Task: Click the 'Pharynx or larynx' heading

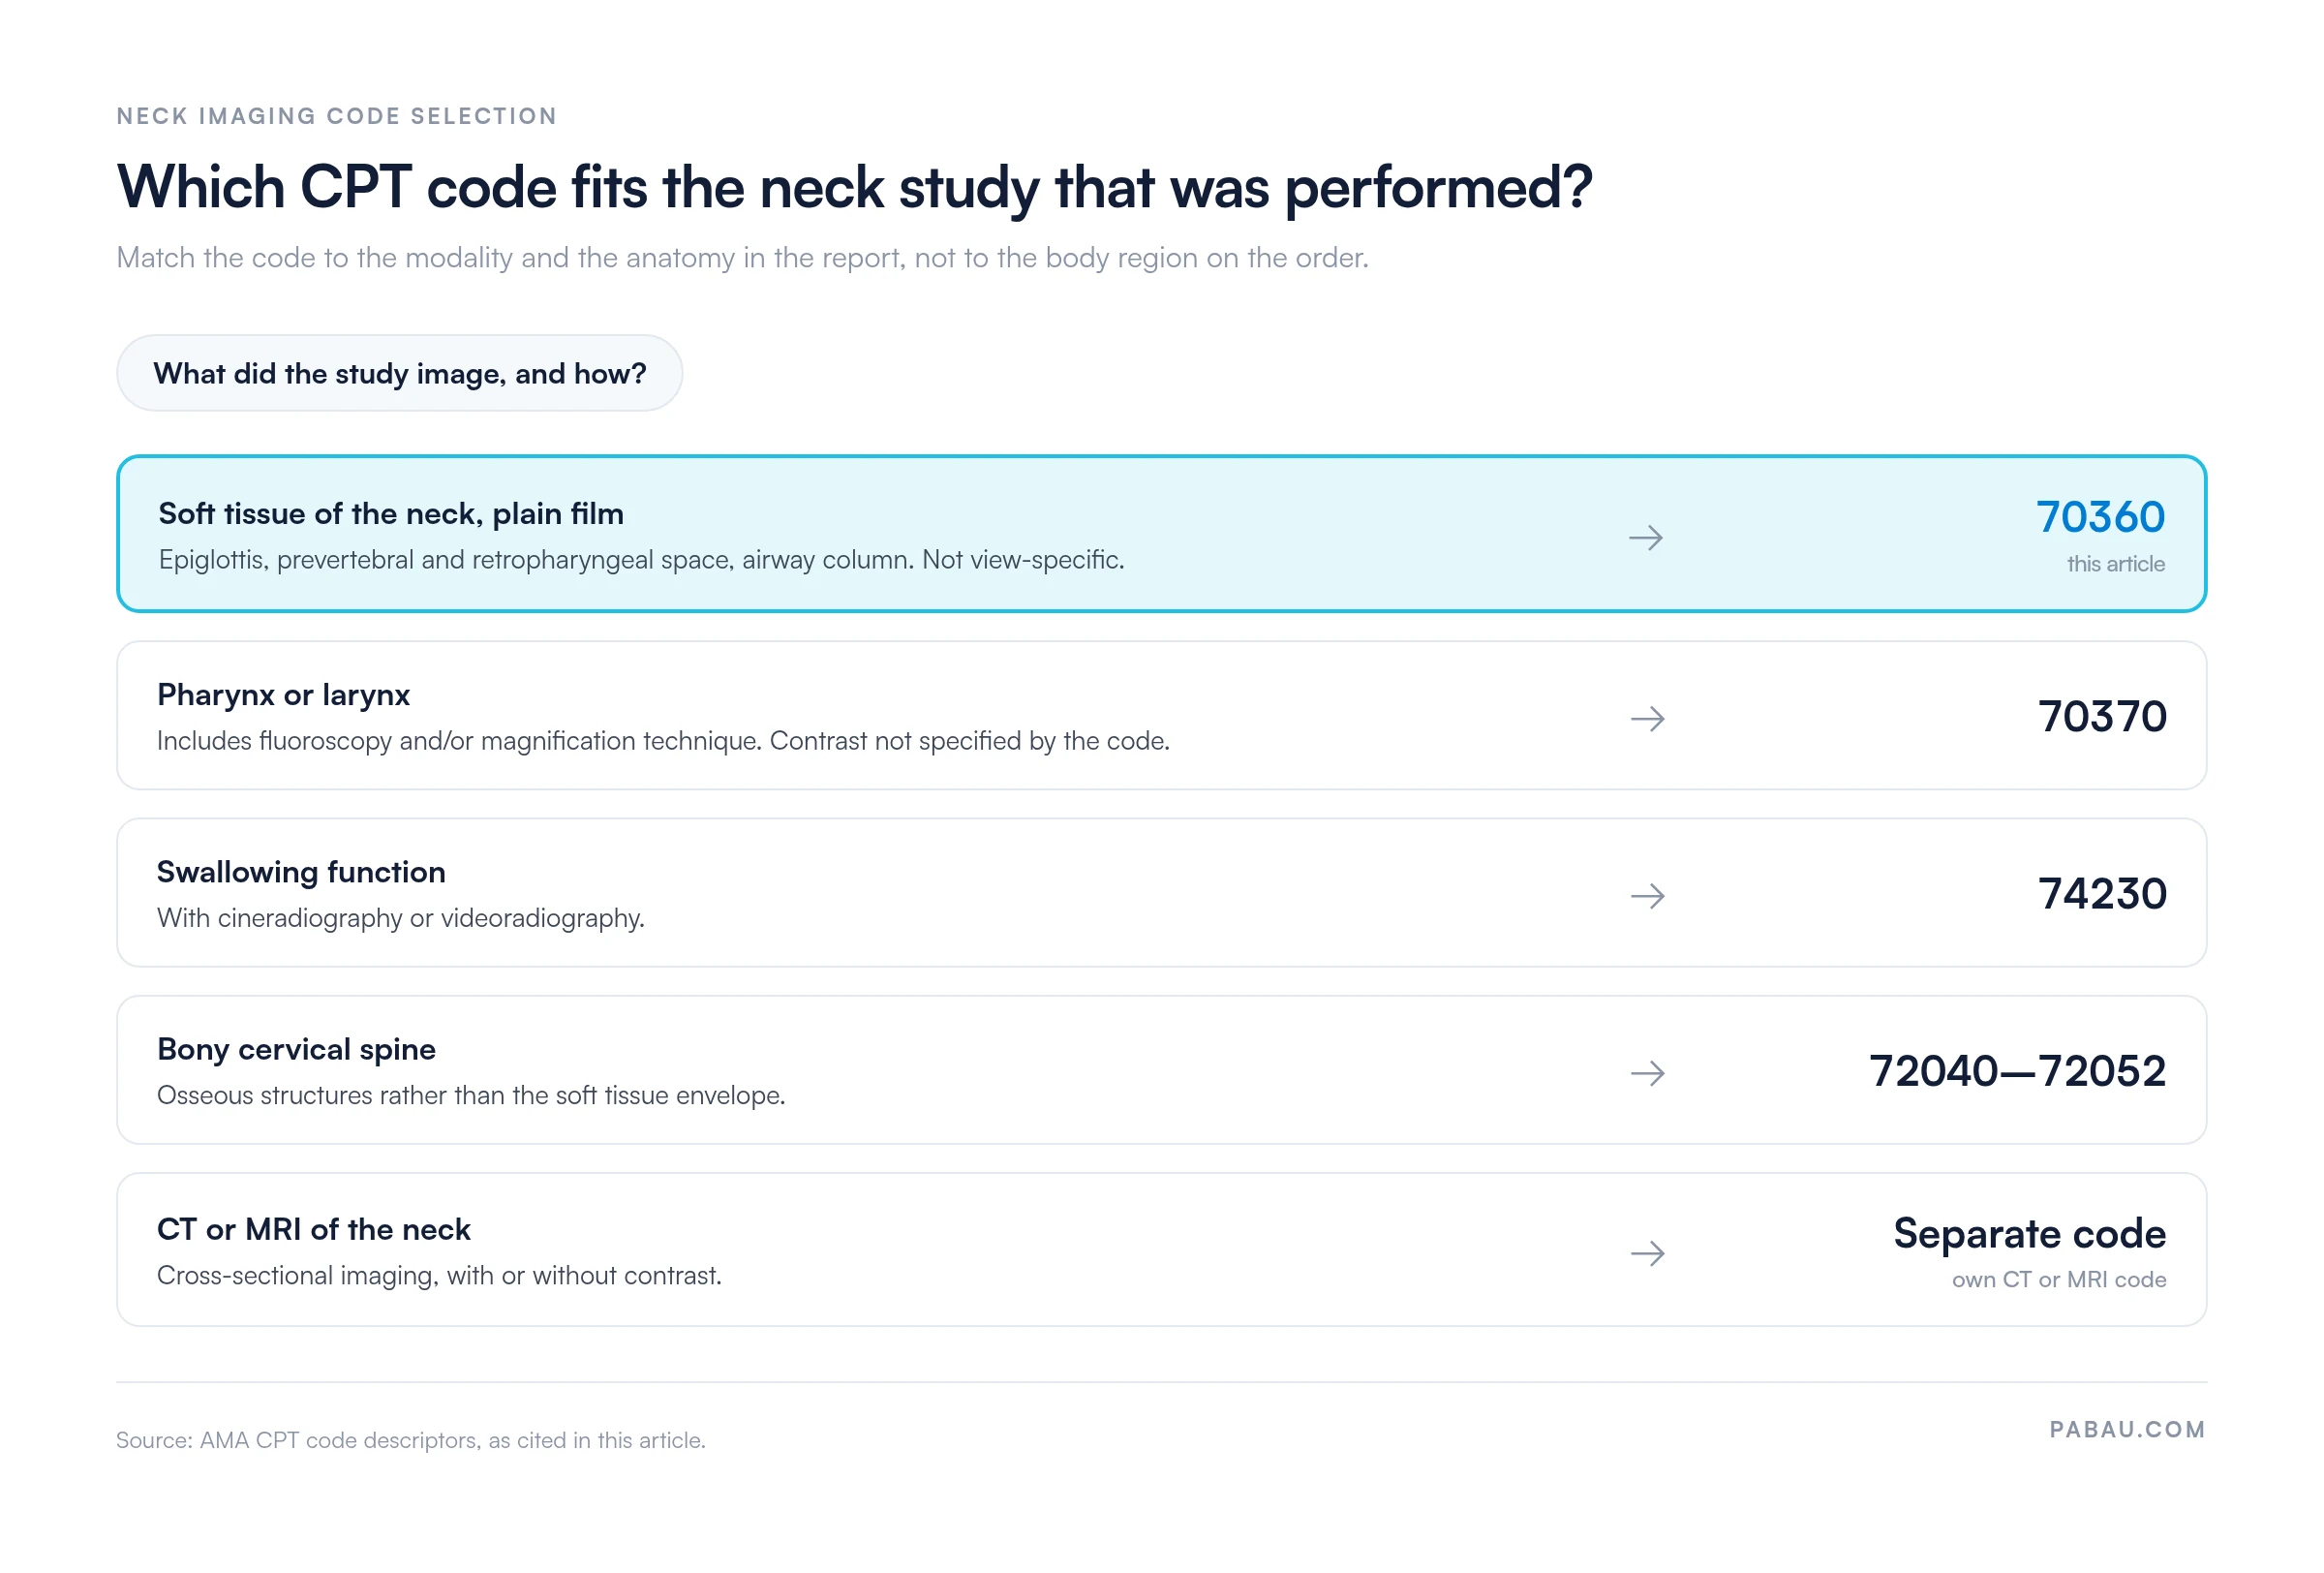Action: point(283,695)
